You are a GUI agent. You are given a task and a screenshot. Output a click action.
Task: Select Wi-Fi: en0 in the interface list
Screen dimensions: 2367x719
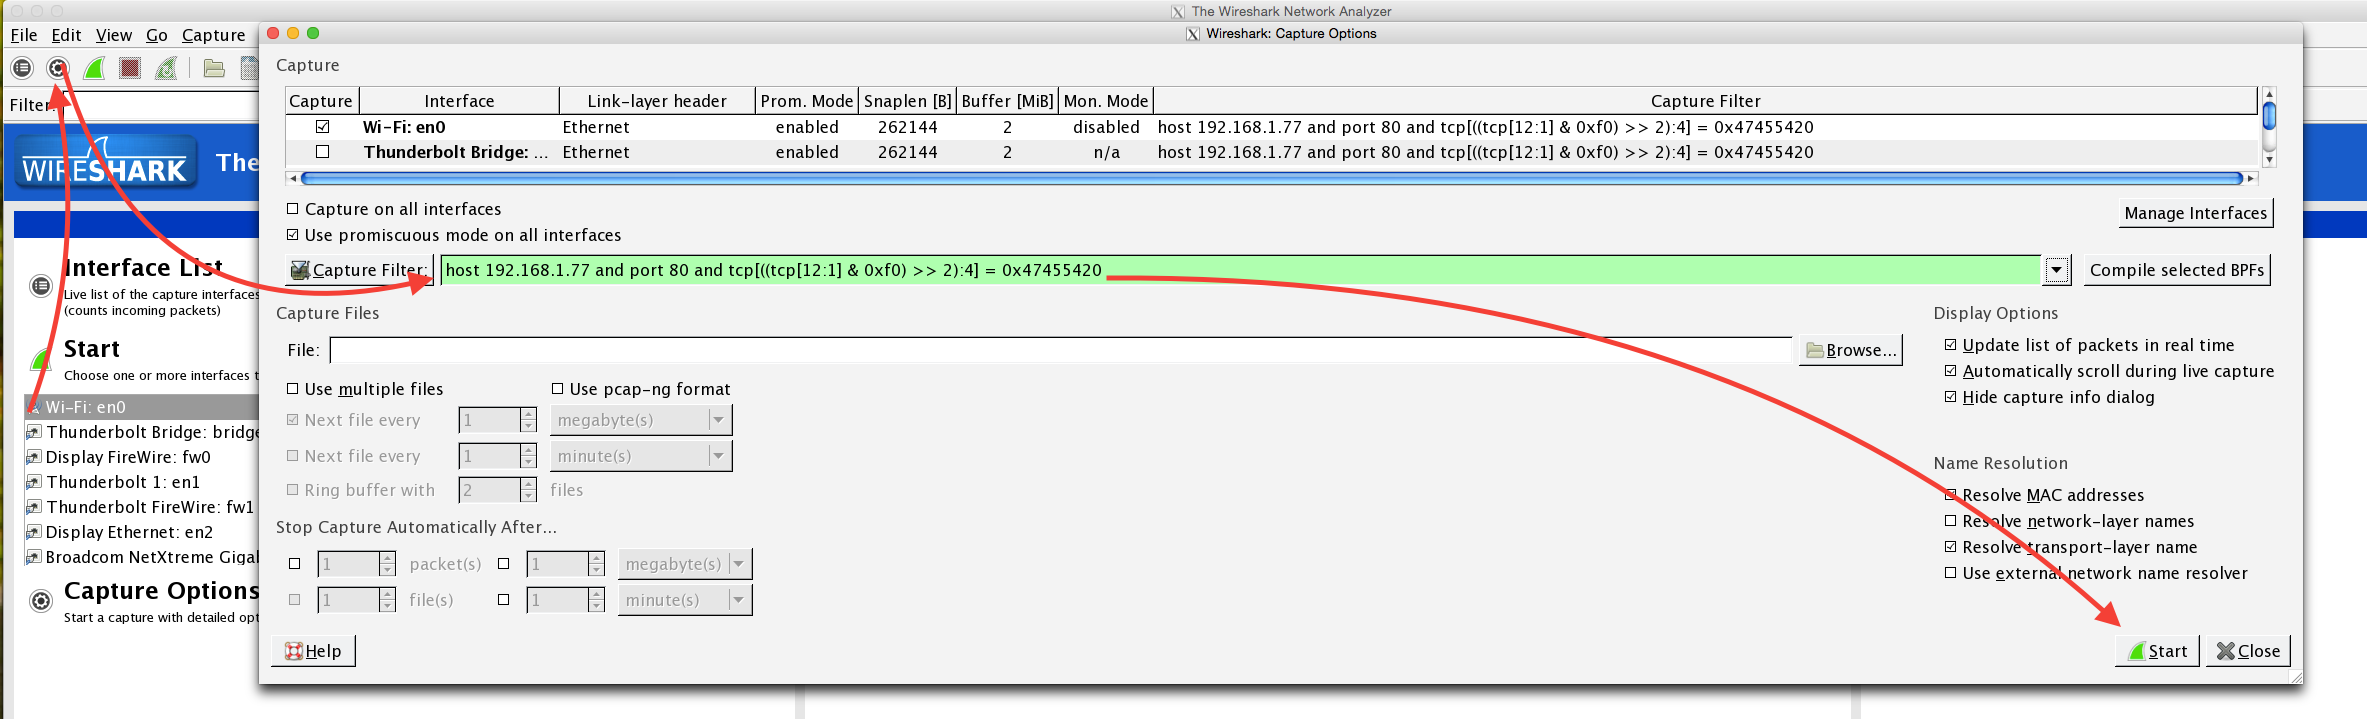pyautogui.click(x=142, y=407)
